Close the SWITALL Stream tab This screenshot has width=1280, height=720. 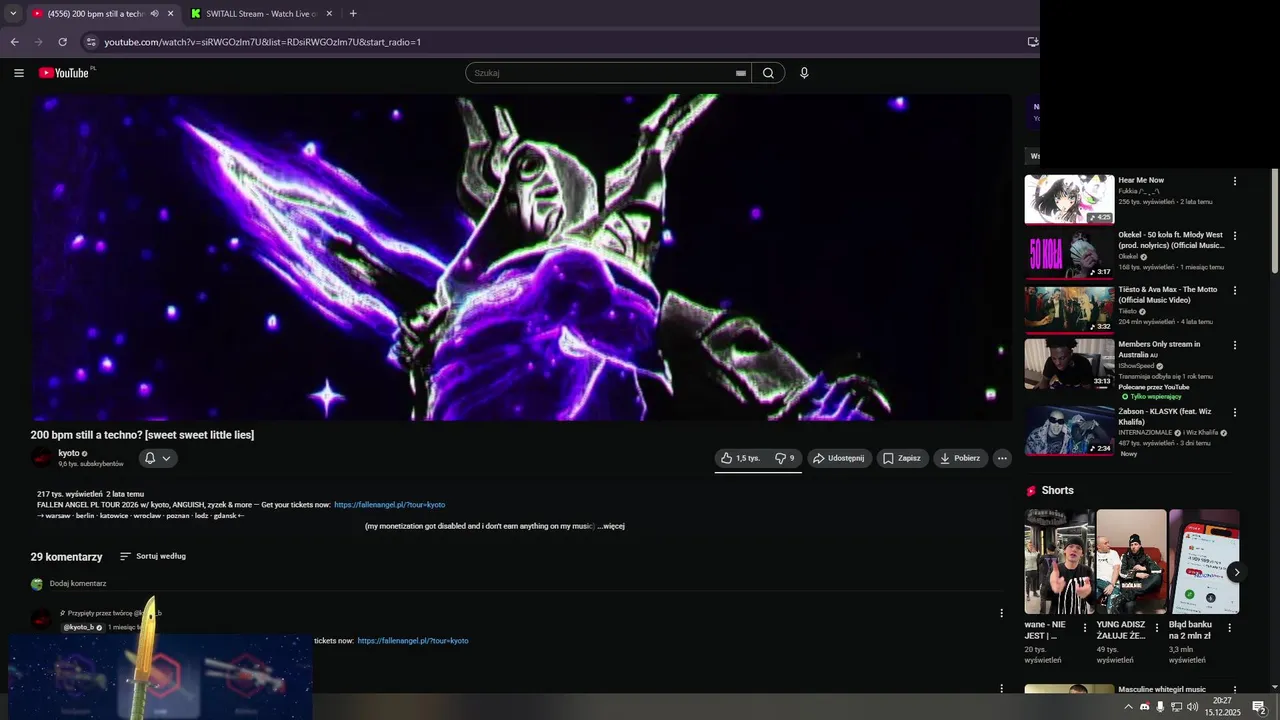tap(329, 14)
